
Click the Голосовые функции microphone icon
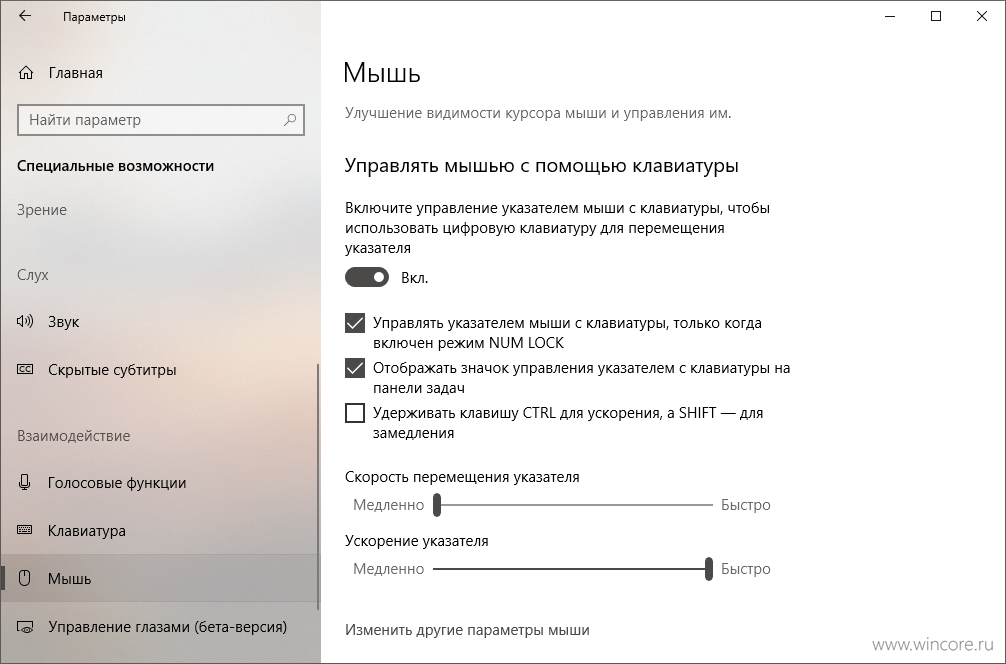tap(25, 482)
